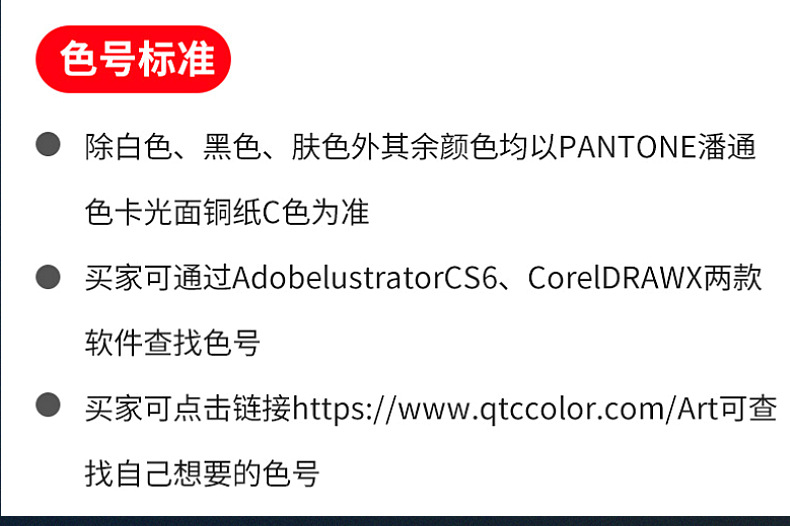Click the second gray bullet dot
Viewport: 790px width, 526px height.
[48, 277]
